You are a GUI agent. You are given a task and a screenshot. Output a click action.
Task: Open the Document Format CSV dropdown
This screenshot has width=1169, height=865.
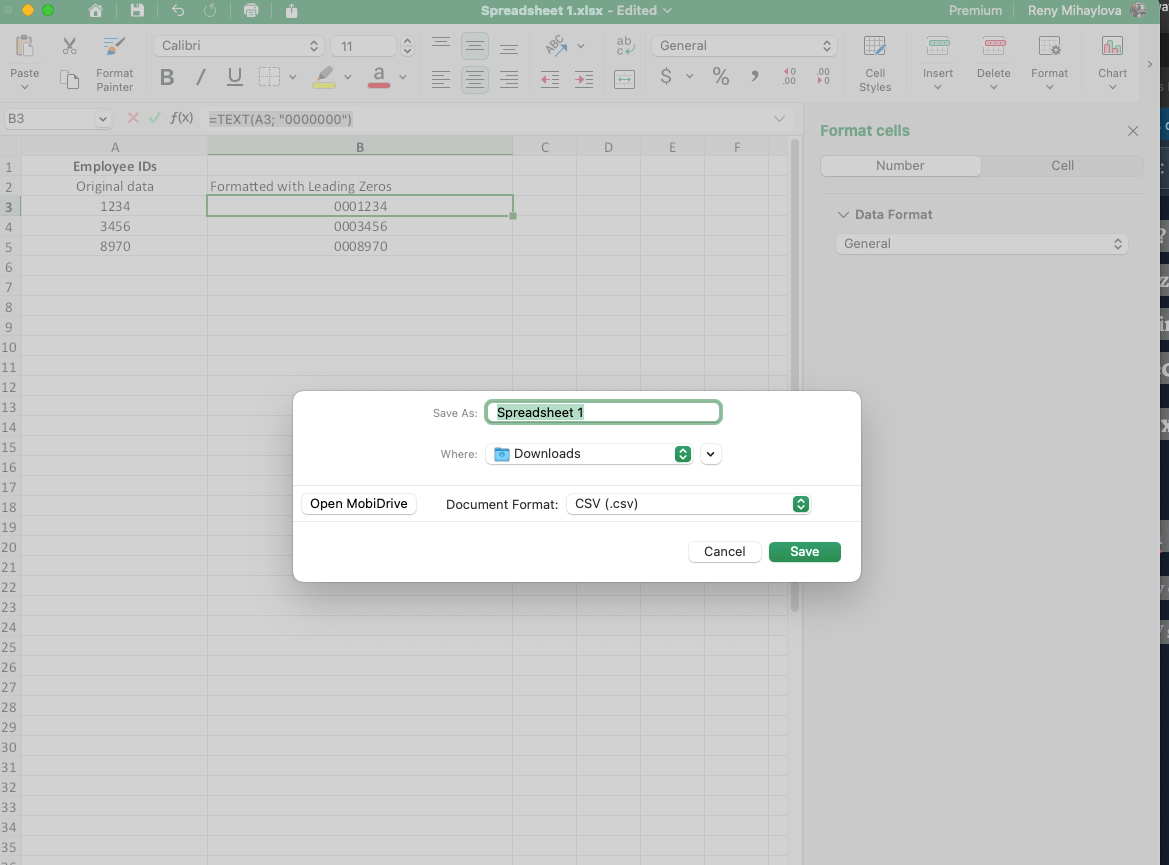click(x=688, y=504)
